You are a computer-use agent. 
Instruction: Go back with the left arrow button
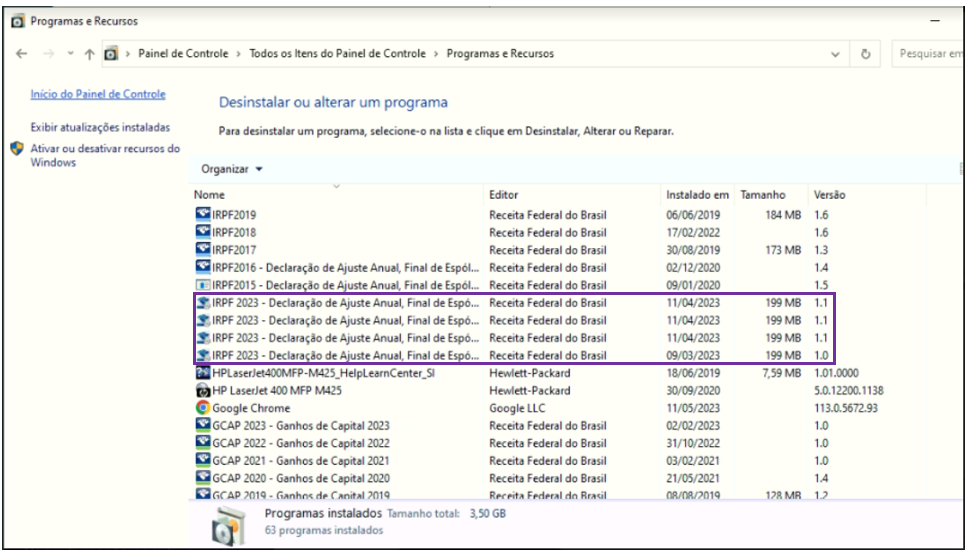tap(22, 54)
